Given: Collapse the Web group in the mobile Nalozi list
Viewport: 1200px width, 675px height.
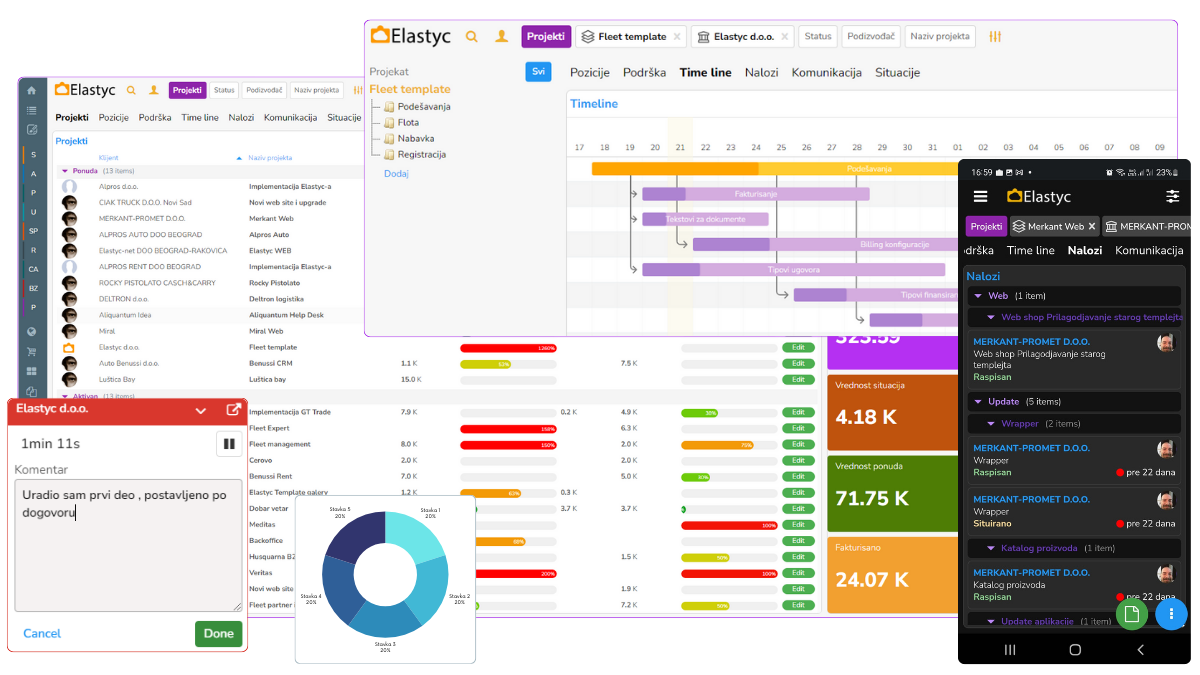Looking at the screenshot, I should coord(978,296).
